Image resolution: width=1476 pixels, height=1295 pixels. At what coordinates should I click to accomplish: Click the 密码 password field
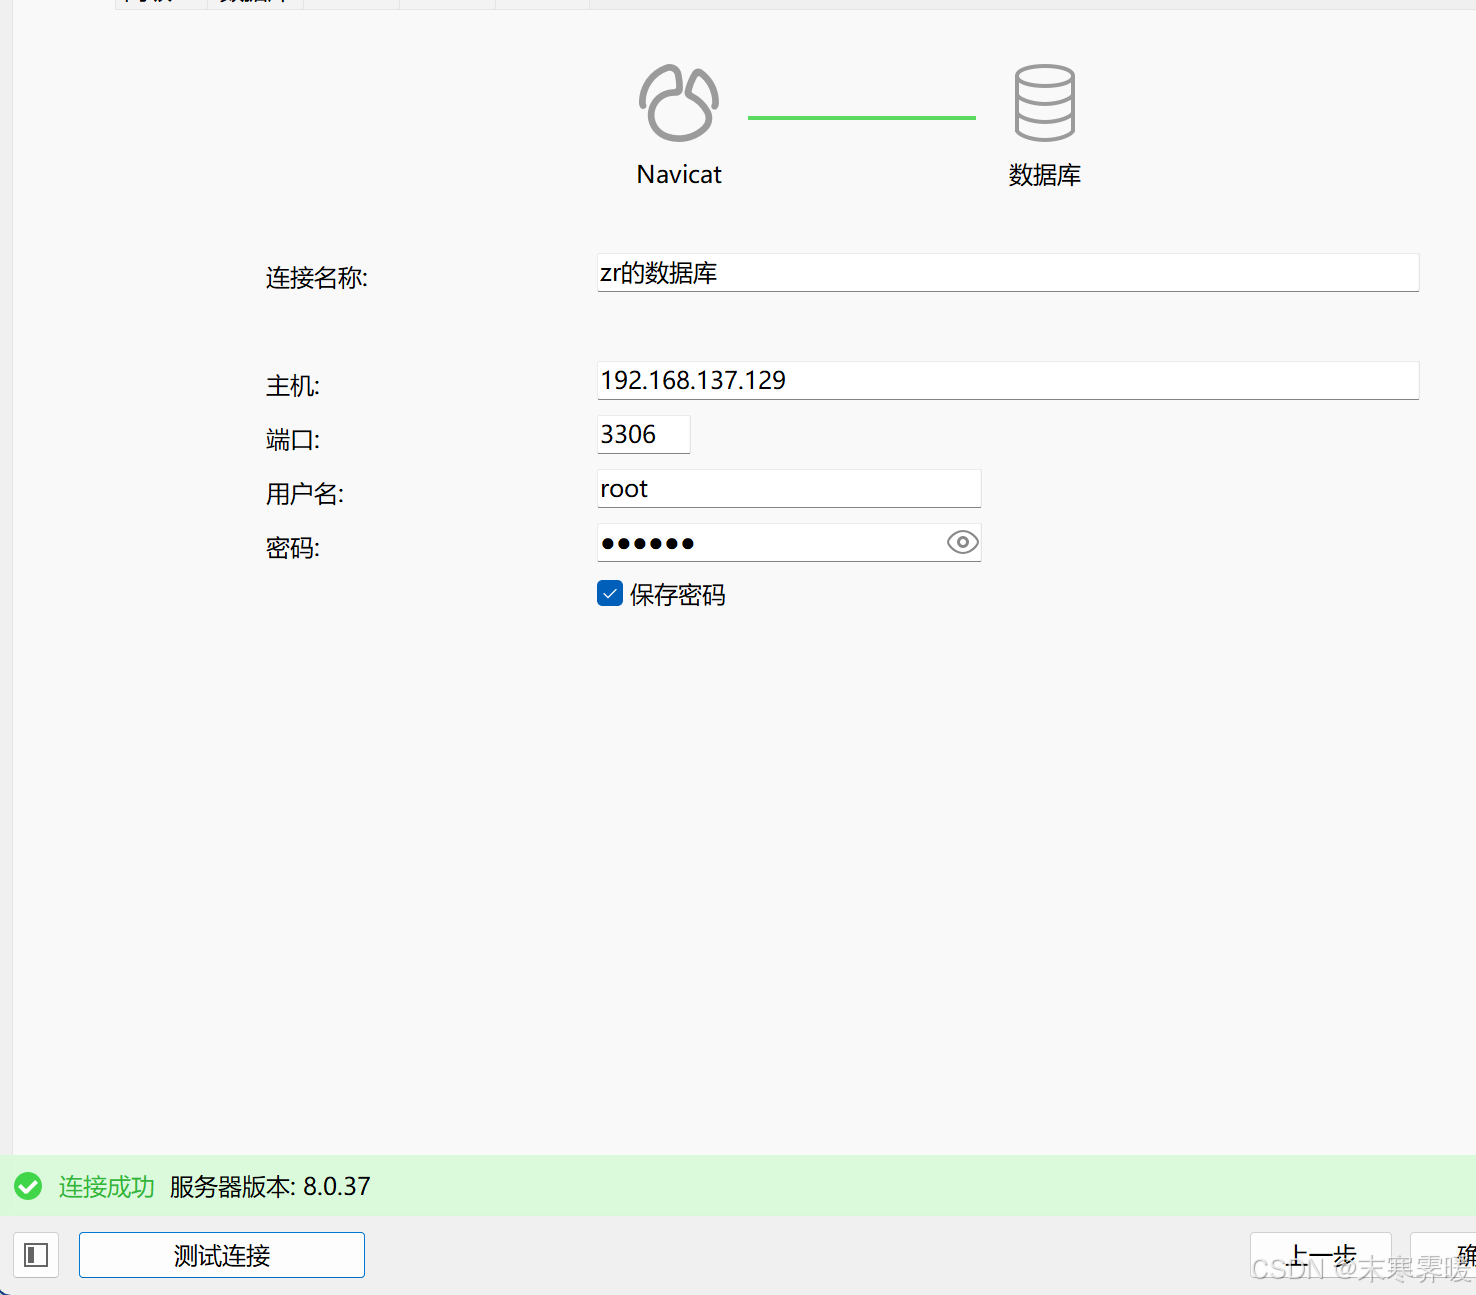pyautogui.click(x=789, y=542)
